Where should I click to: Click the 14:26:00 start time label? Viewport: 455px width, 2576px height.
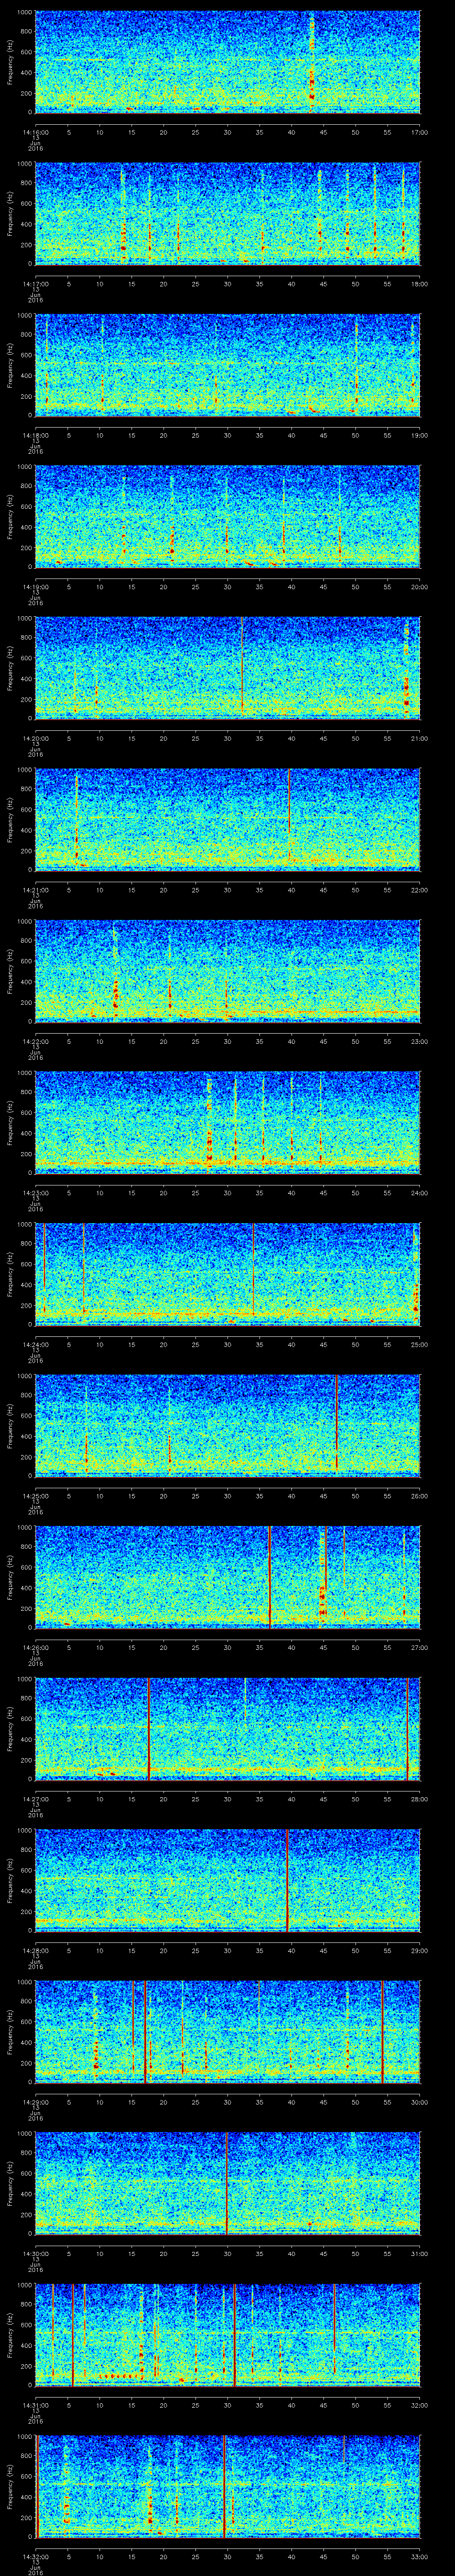coord(35,1647)
